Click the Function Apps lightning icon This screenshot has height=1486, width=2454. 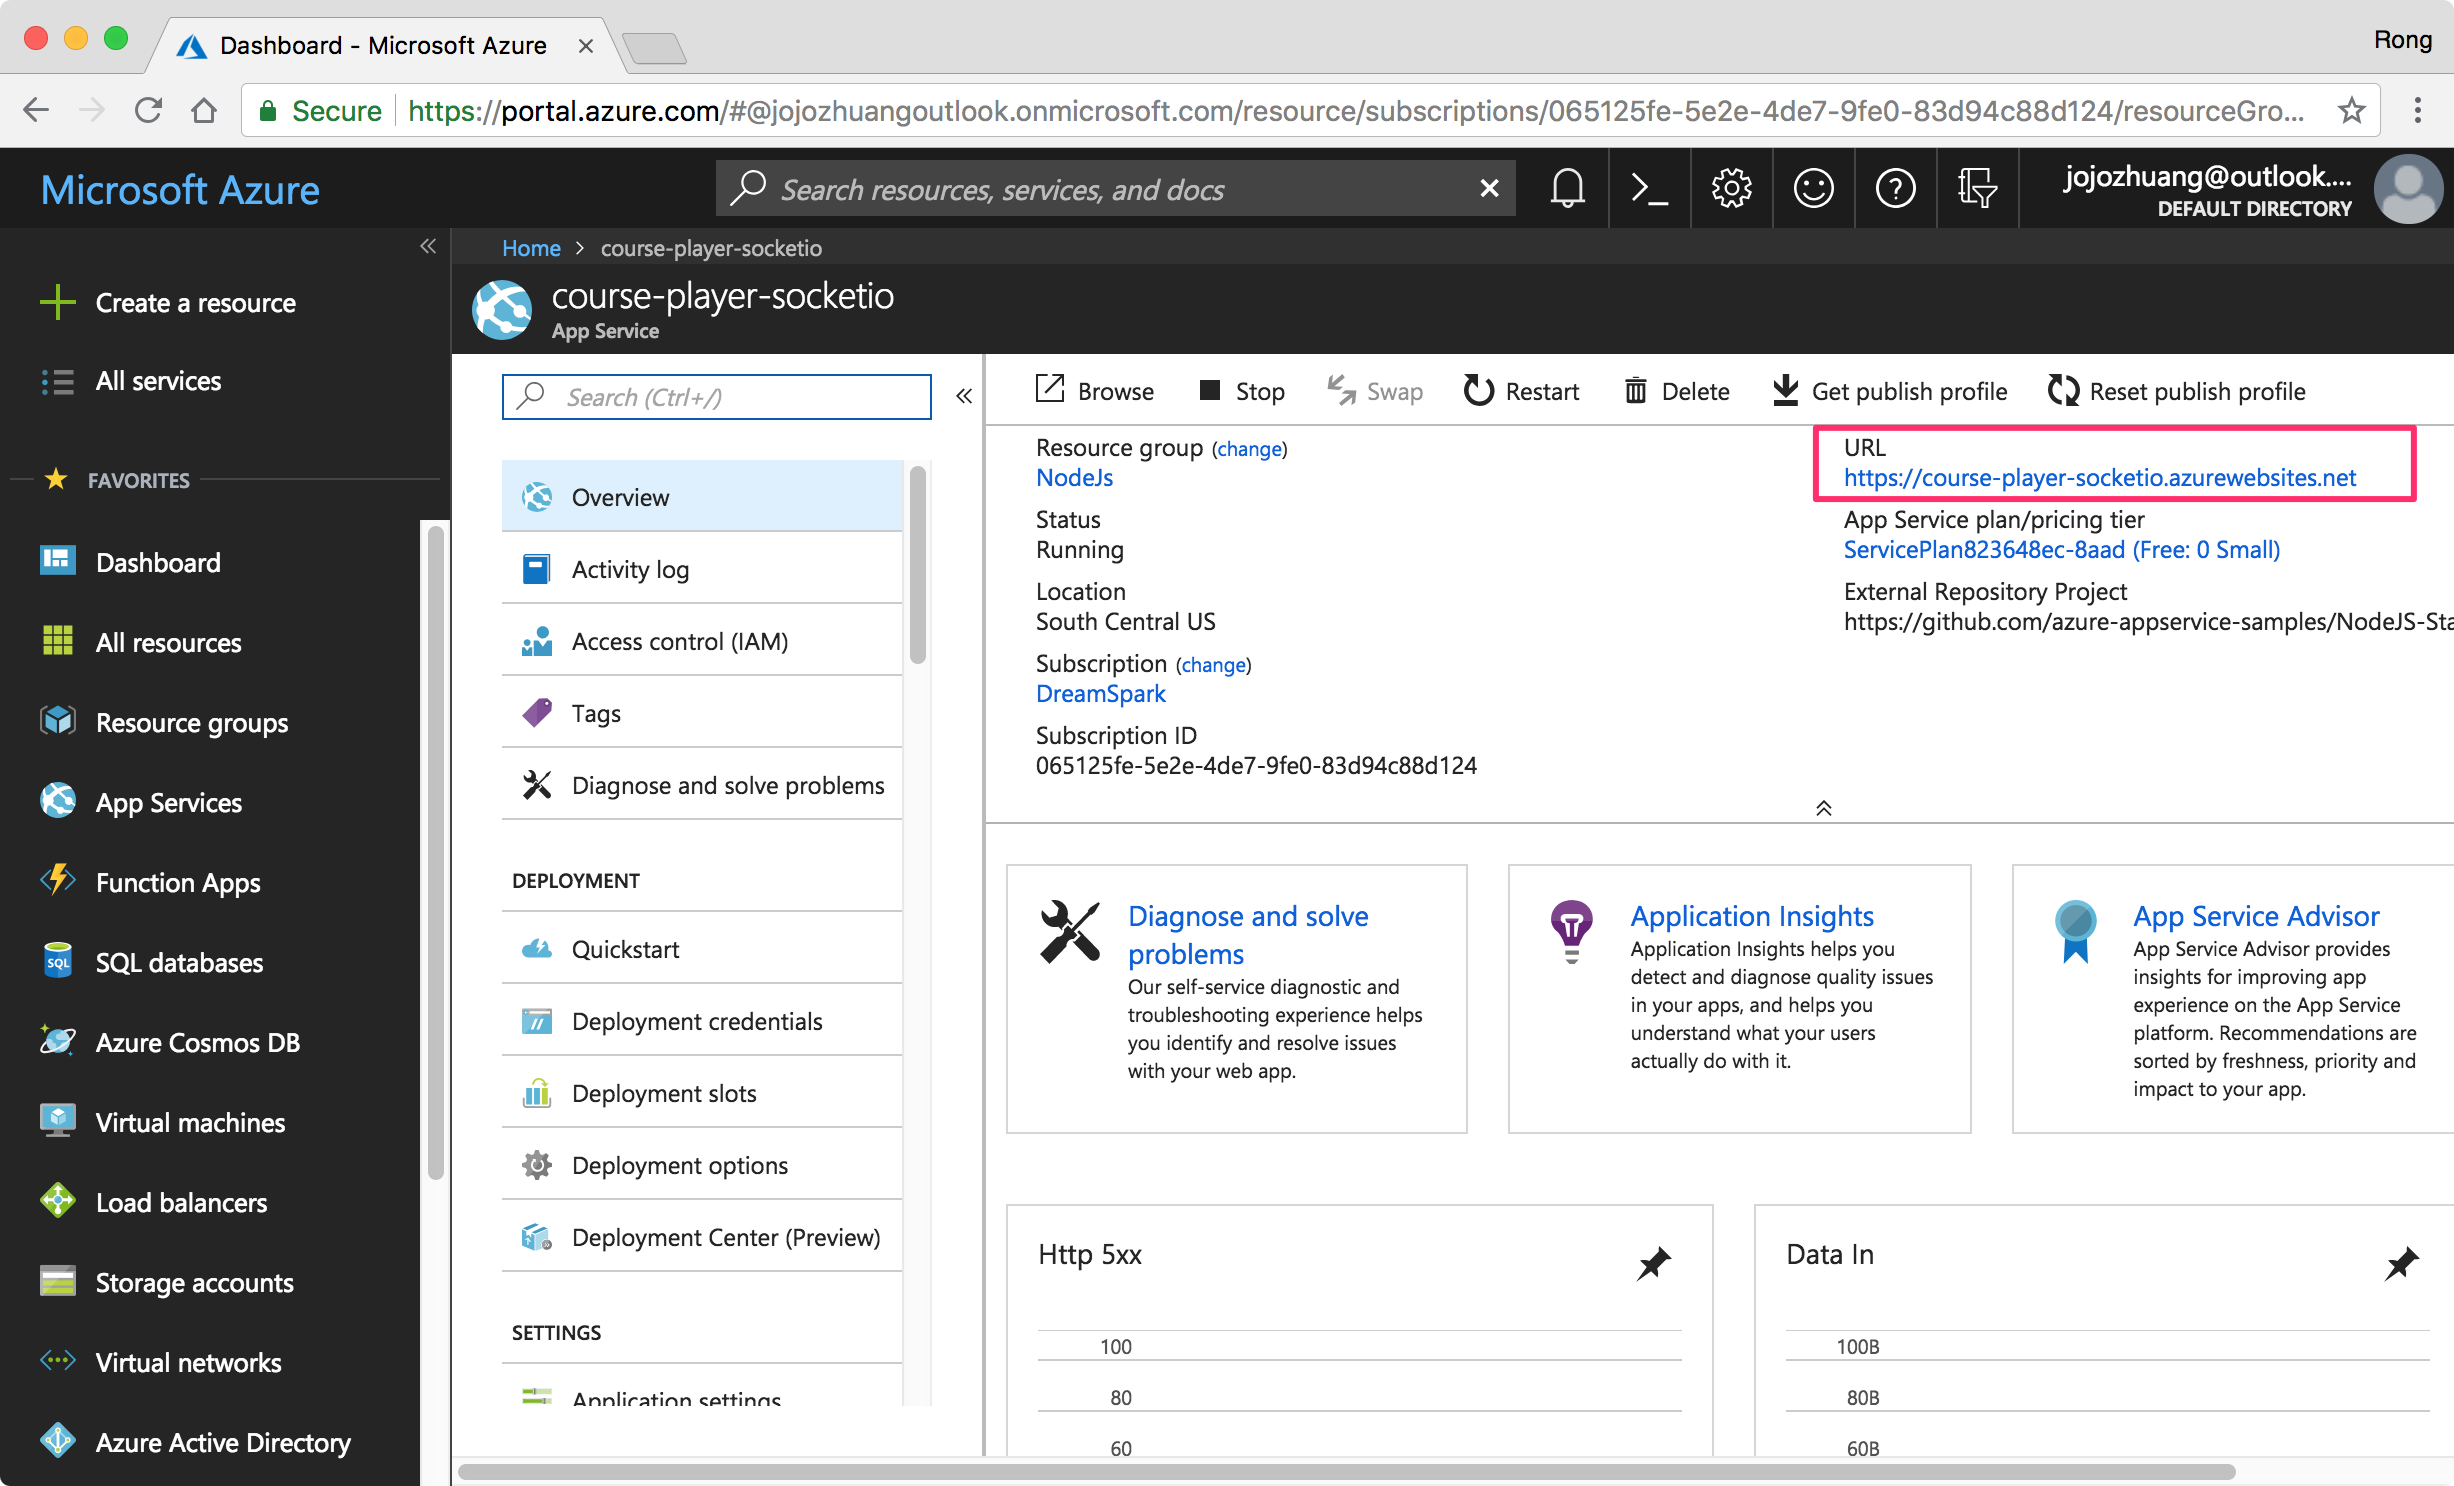coord(58,880)
